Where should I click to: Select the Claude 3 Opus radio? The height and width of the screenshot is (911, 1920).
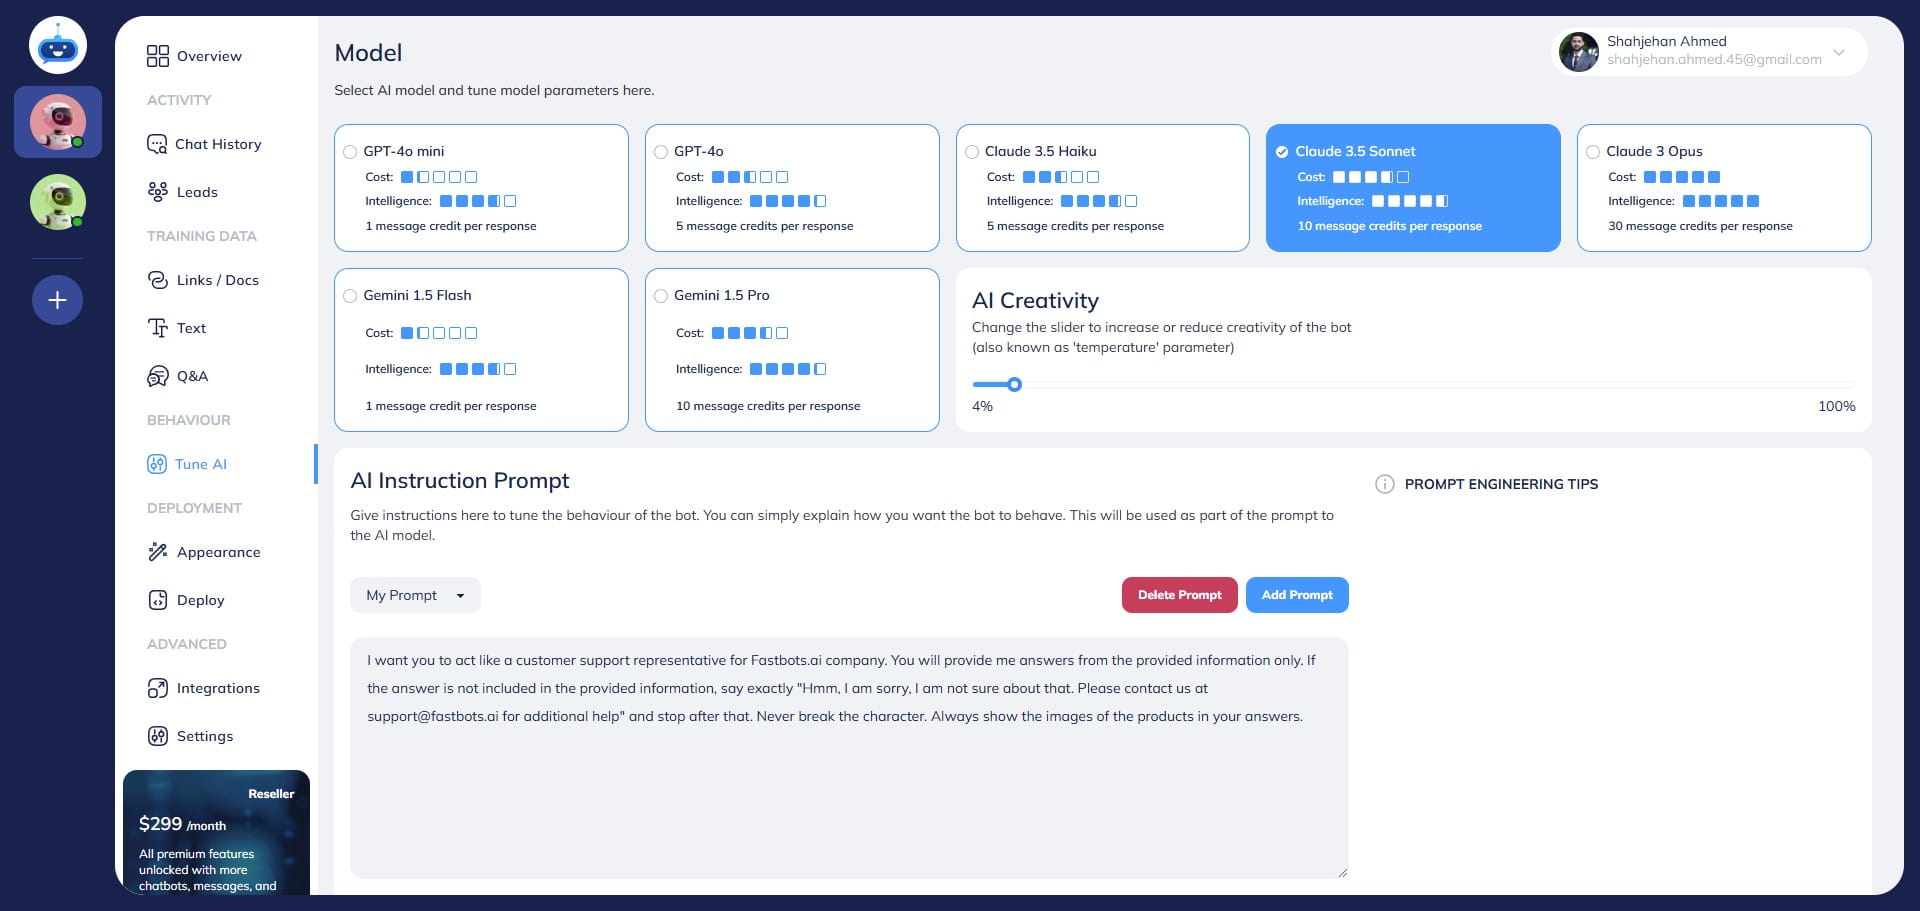(x=1593, y=152)
